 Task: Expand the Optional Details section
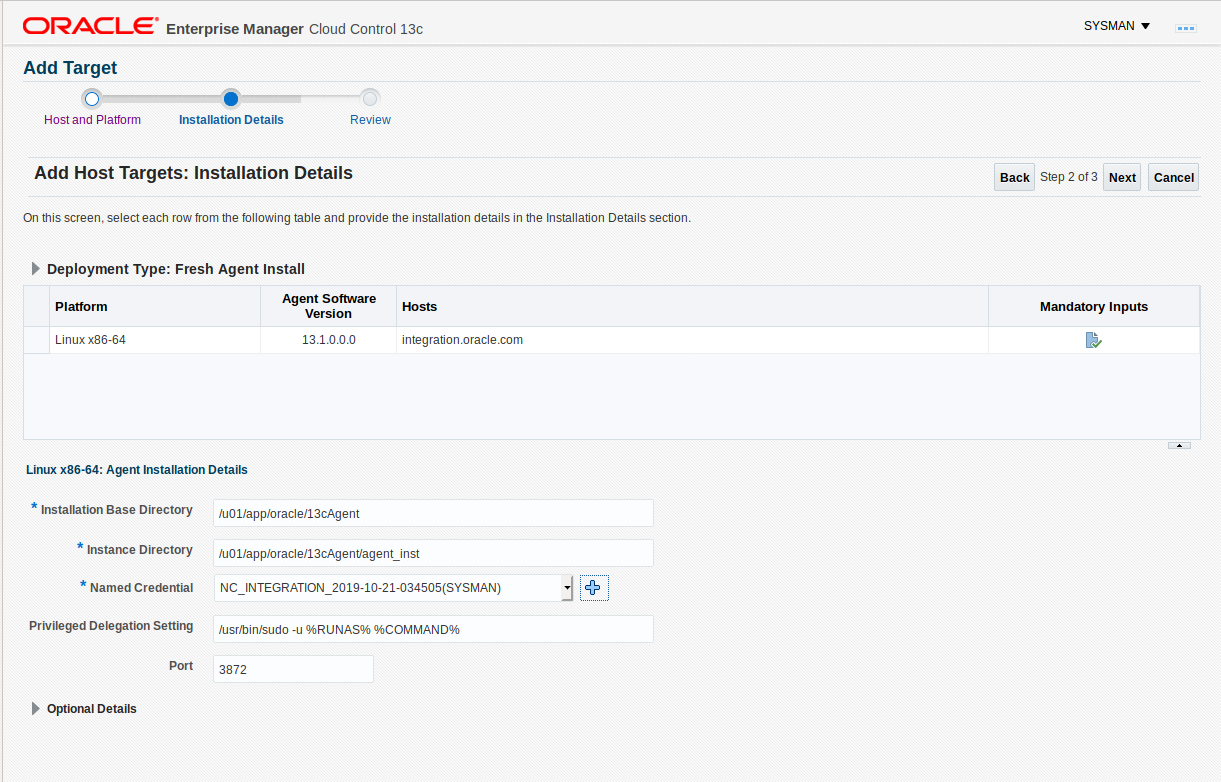[x=37, y=709]
